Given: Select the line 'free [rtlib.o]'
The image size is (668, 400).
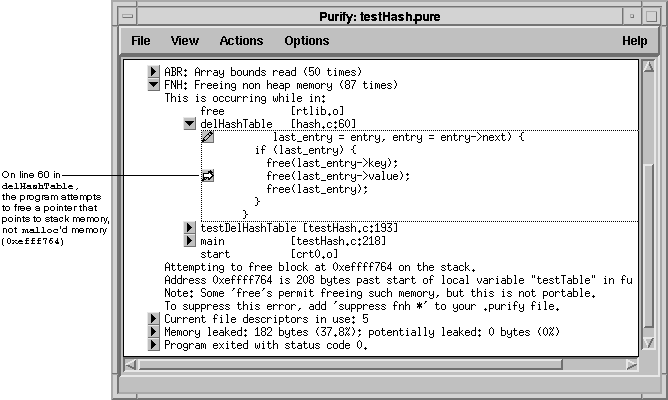Looking at the screenshot, I should point(272,111).
